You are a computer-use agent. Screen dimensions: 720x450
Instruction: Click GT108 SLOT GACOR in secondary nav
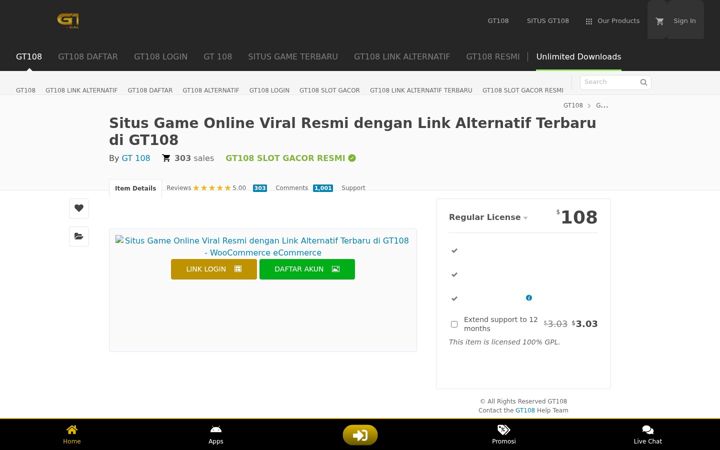point(330,90)
